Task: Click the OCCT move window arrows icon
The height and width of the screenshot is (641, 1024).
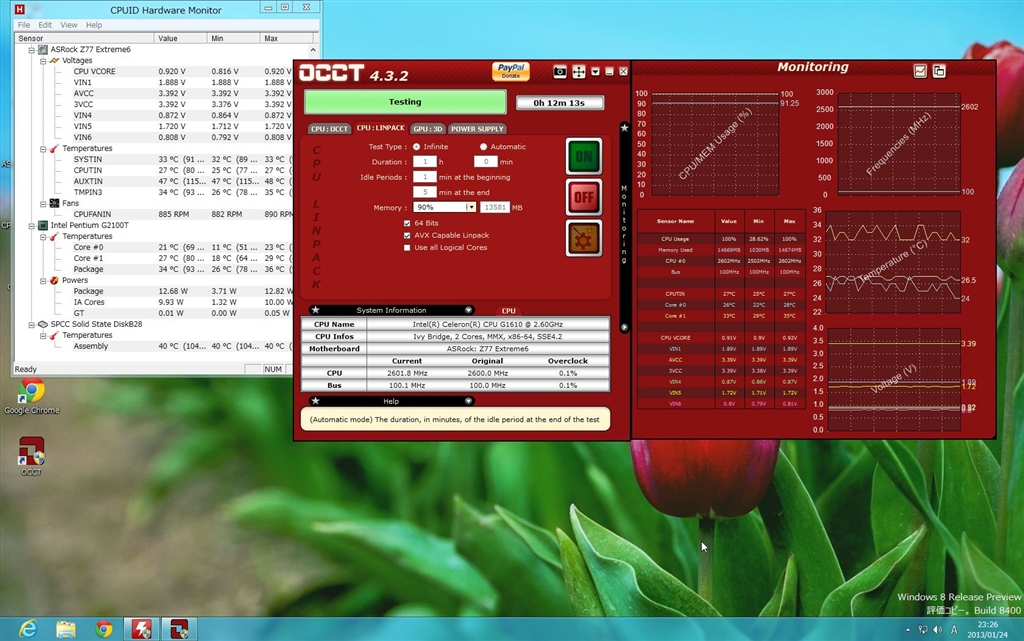Action: pyautogui.click(x=579, y=72)
